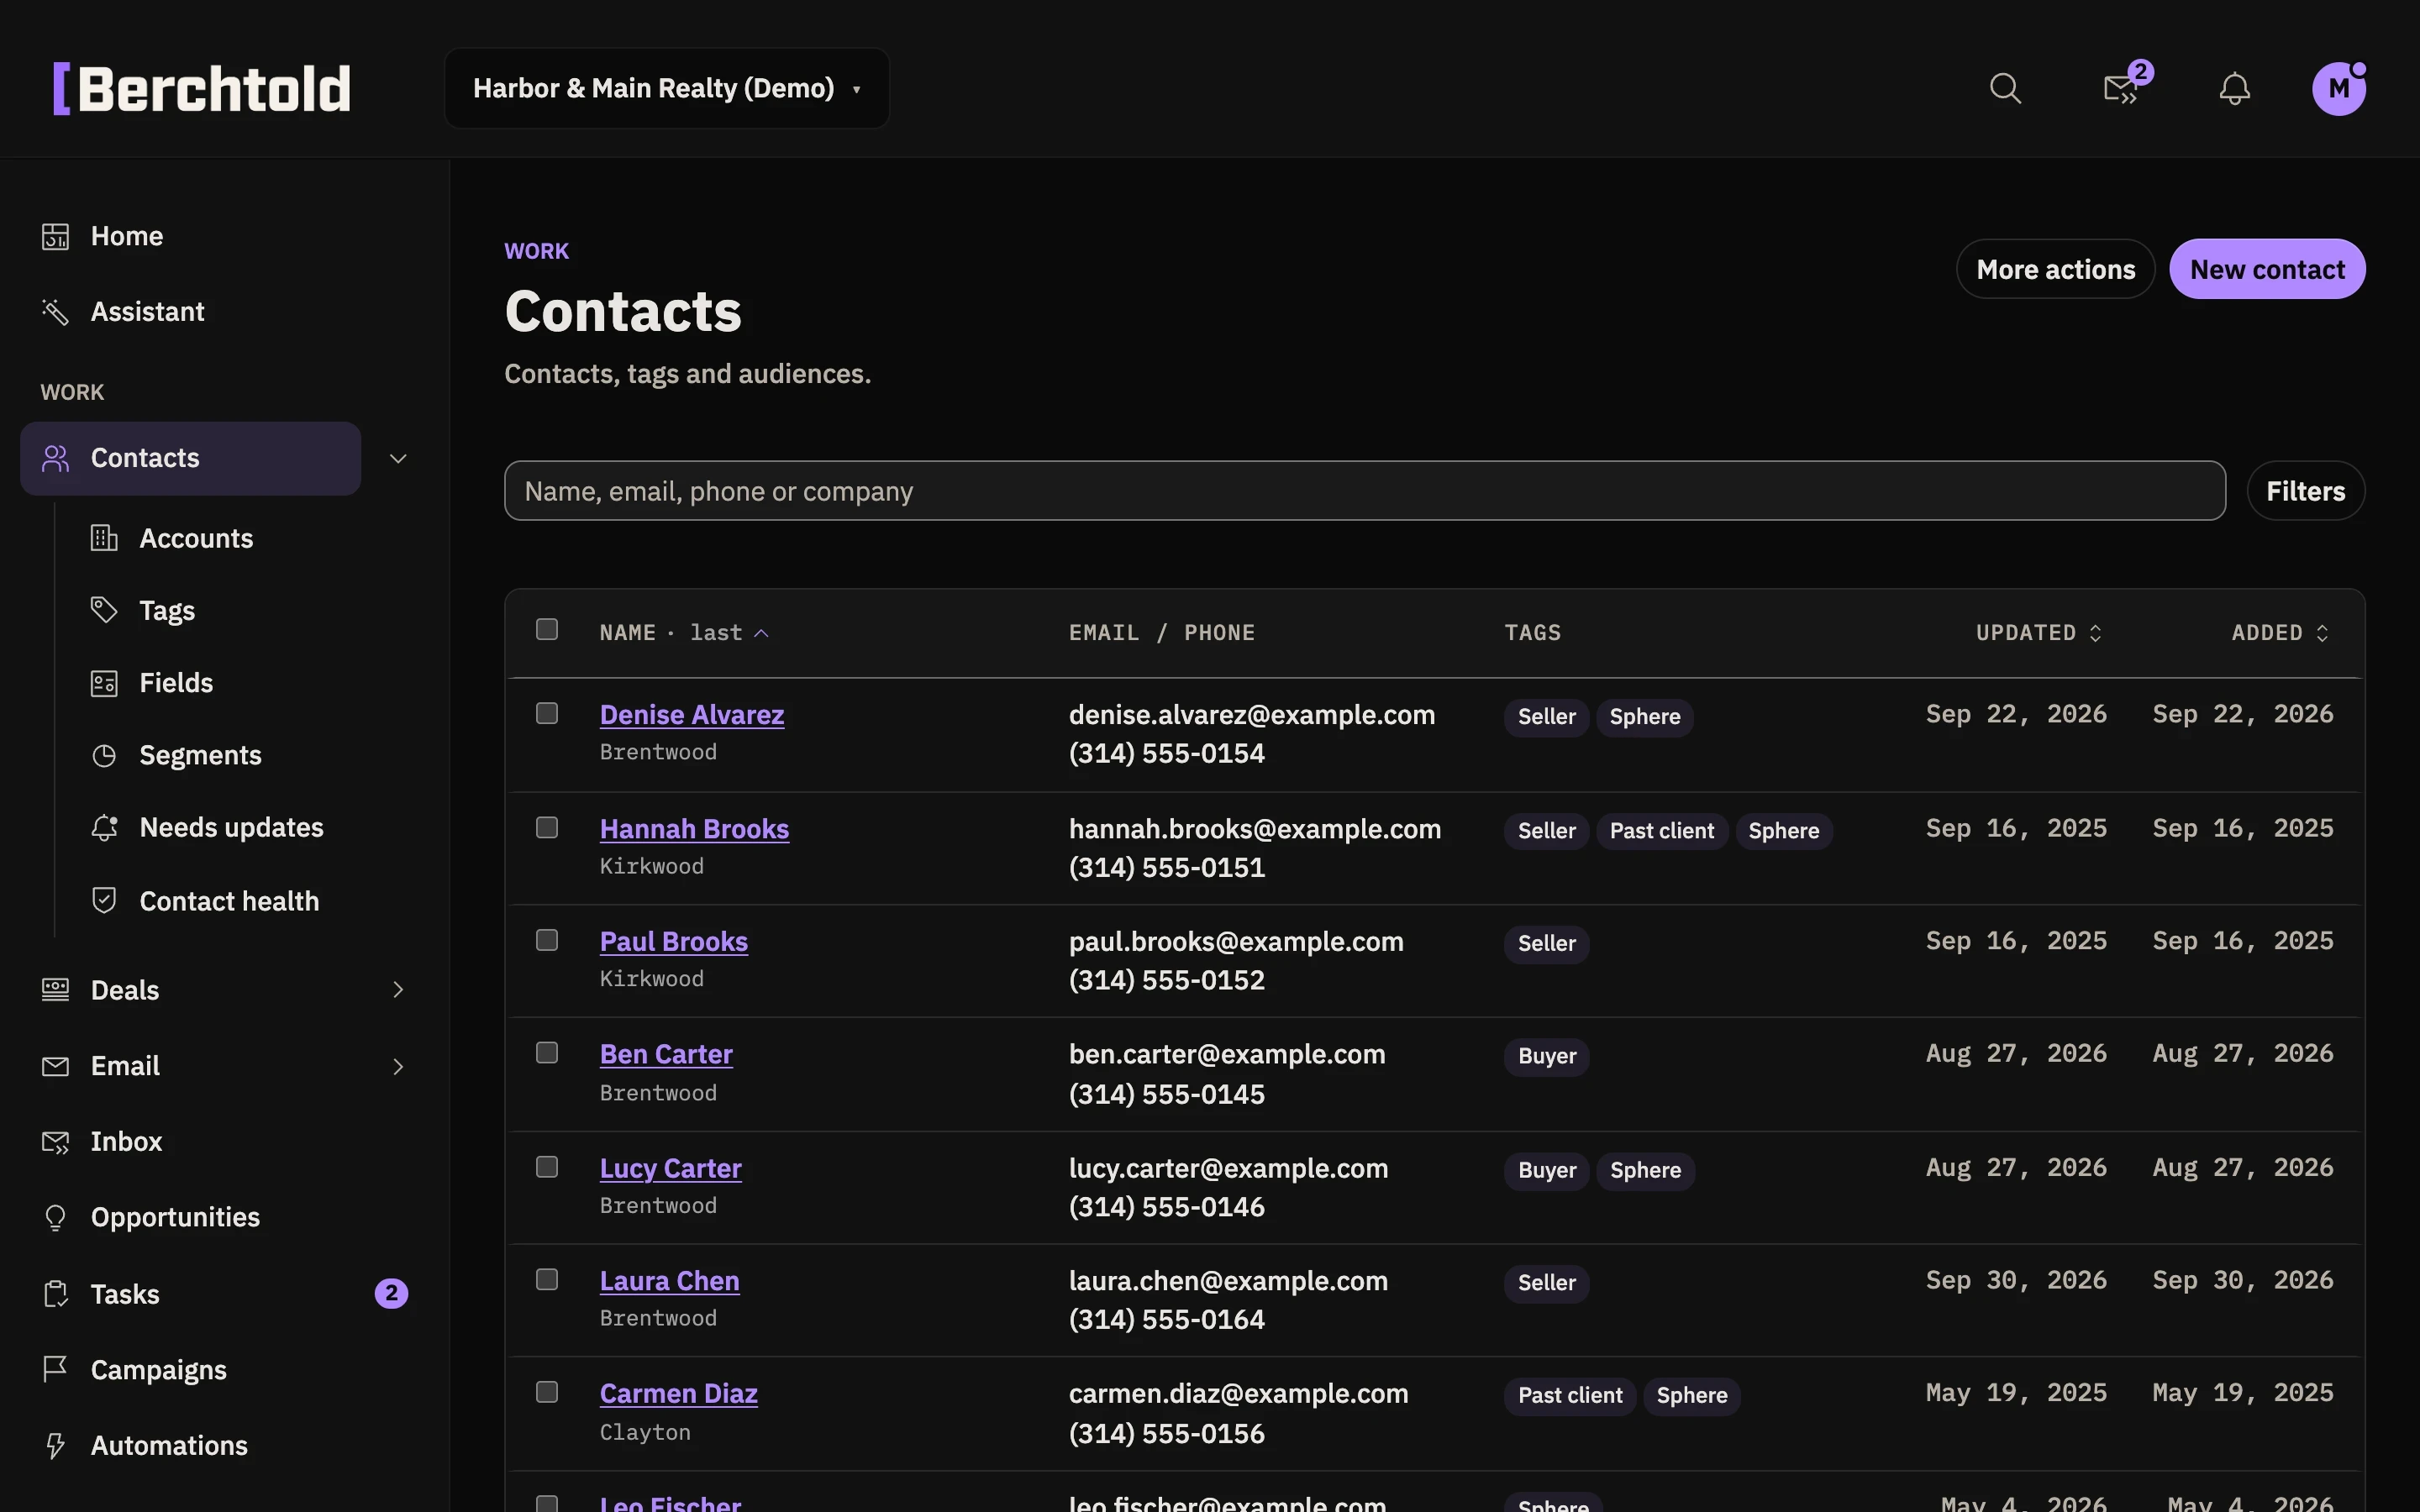Expand the Deals submenu chevron
This screenshot has height=1512, width=2420.
coord(398,990)
